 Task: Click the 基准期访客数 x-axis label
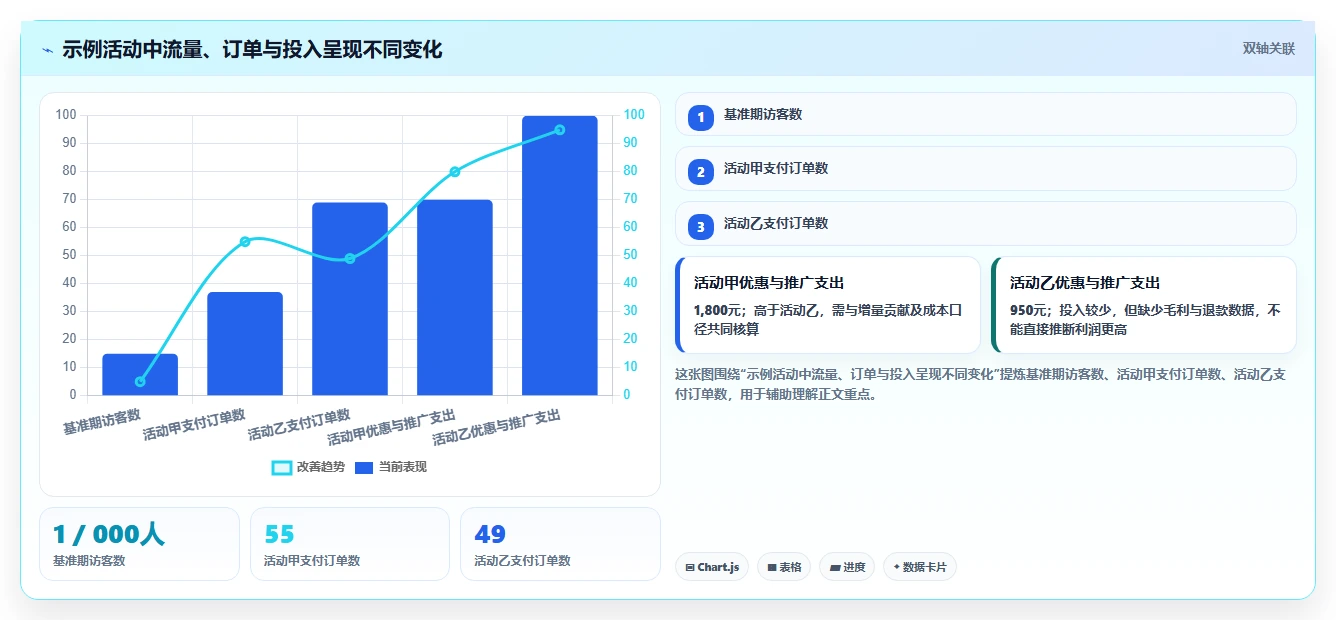(102, 421)
